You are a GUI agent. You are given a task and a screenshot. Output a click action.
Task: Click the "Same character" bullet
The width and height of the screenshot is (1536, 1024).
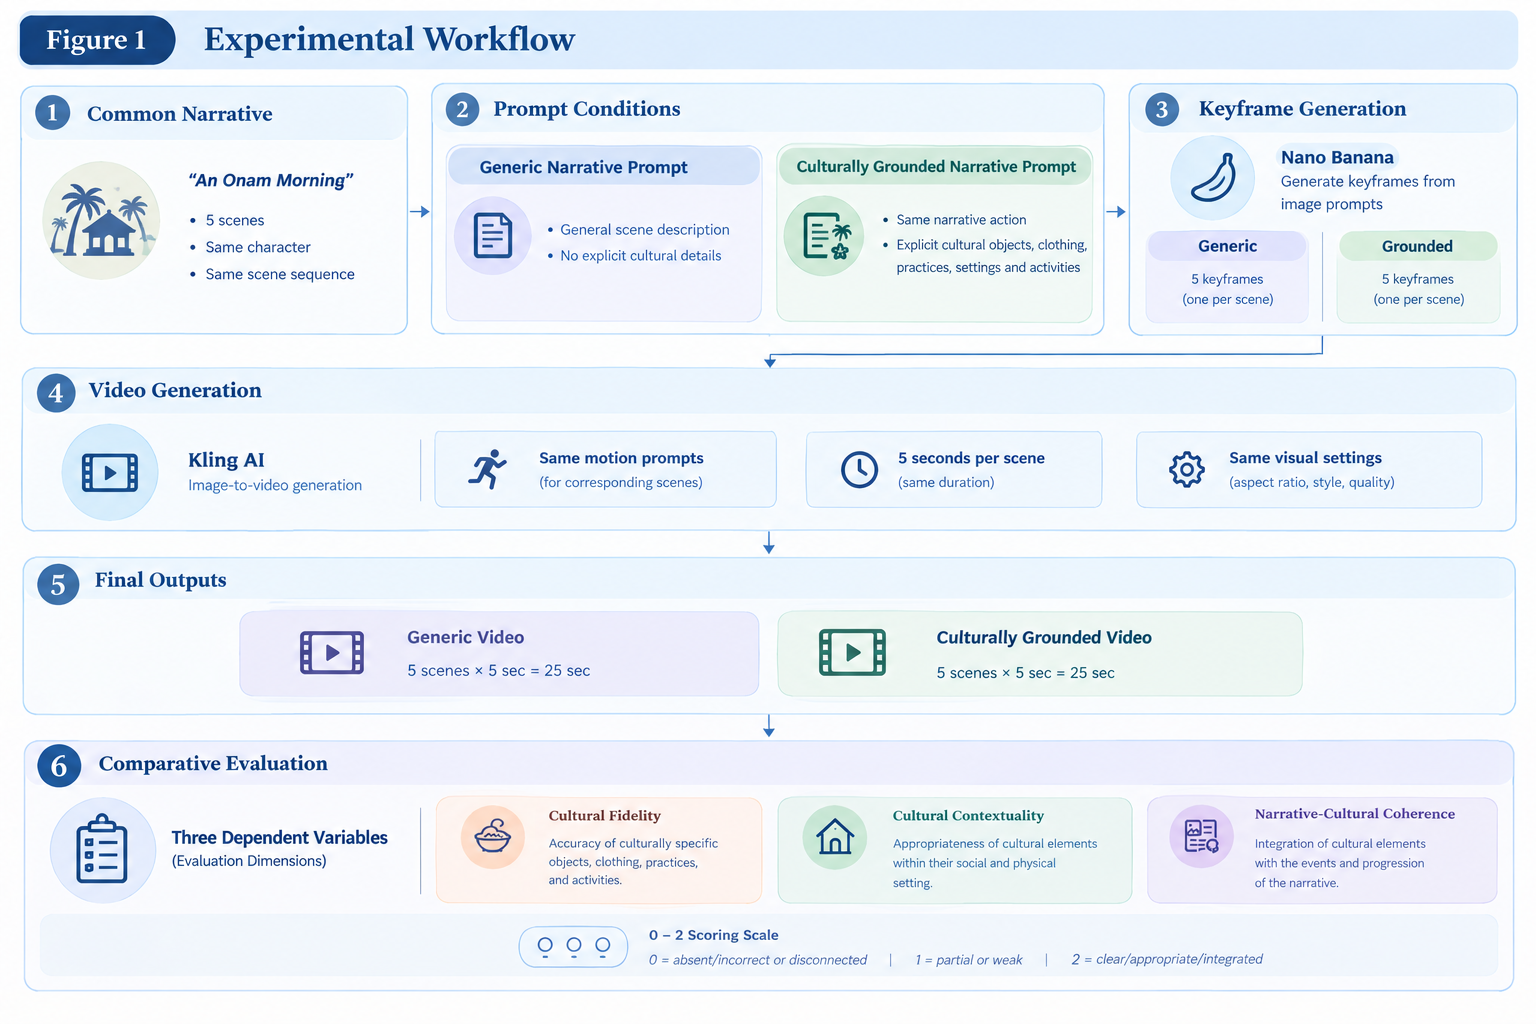pyautogui.click(x=258, y=247)
